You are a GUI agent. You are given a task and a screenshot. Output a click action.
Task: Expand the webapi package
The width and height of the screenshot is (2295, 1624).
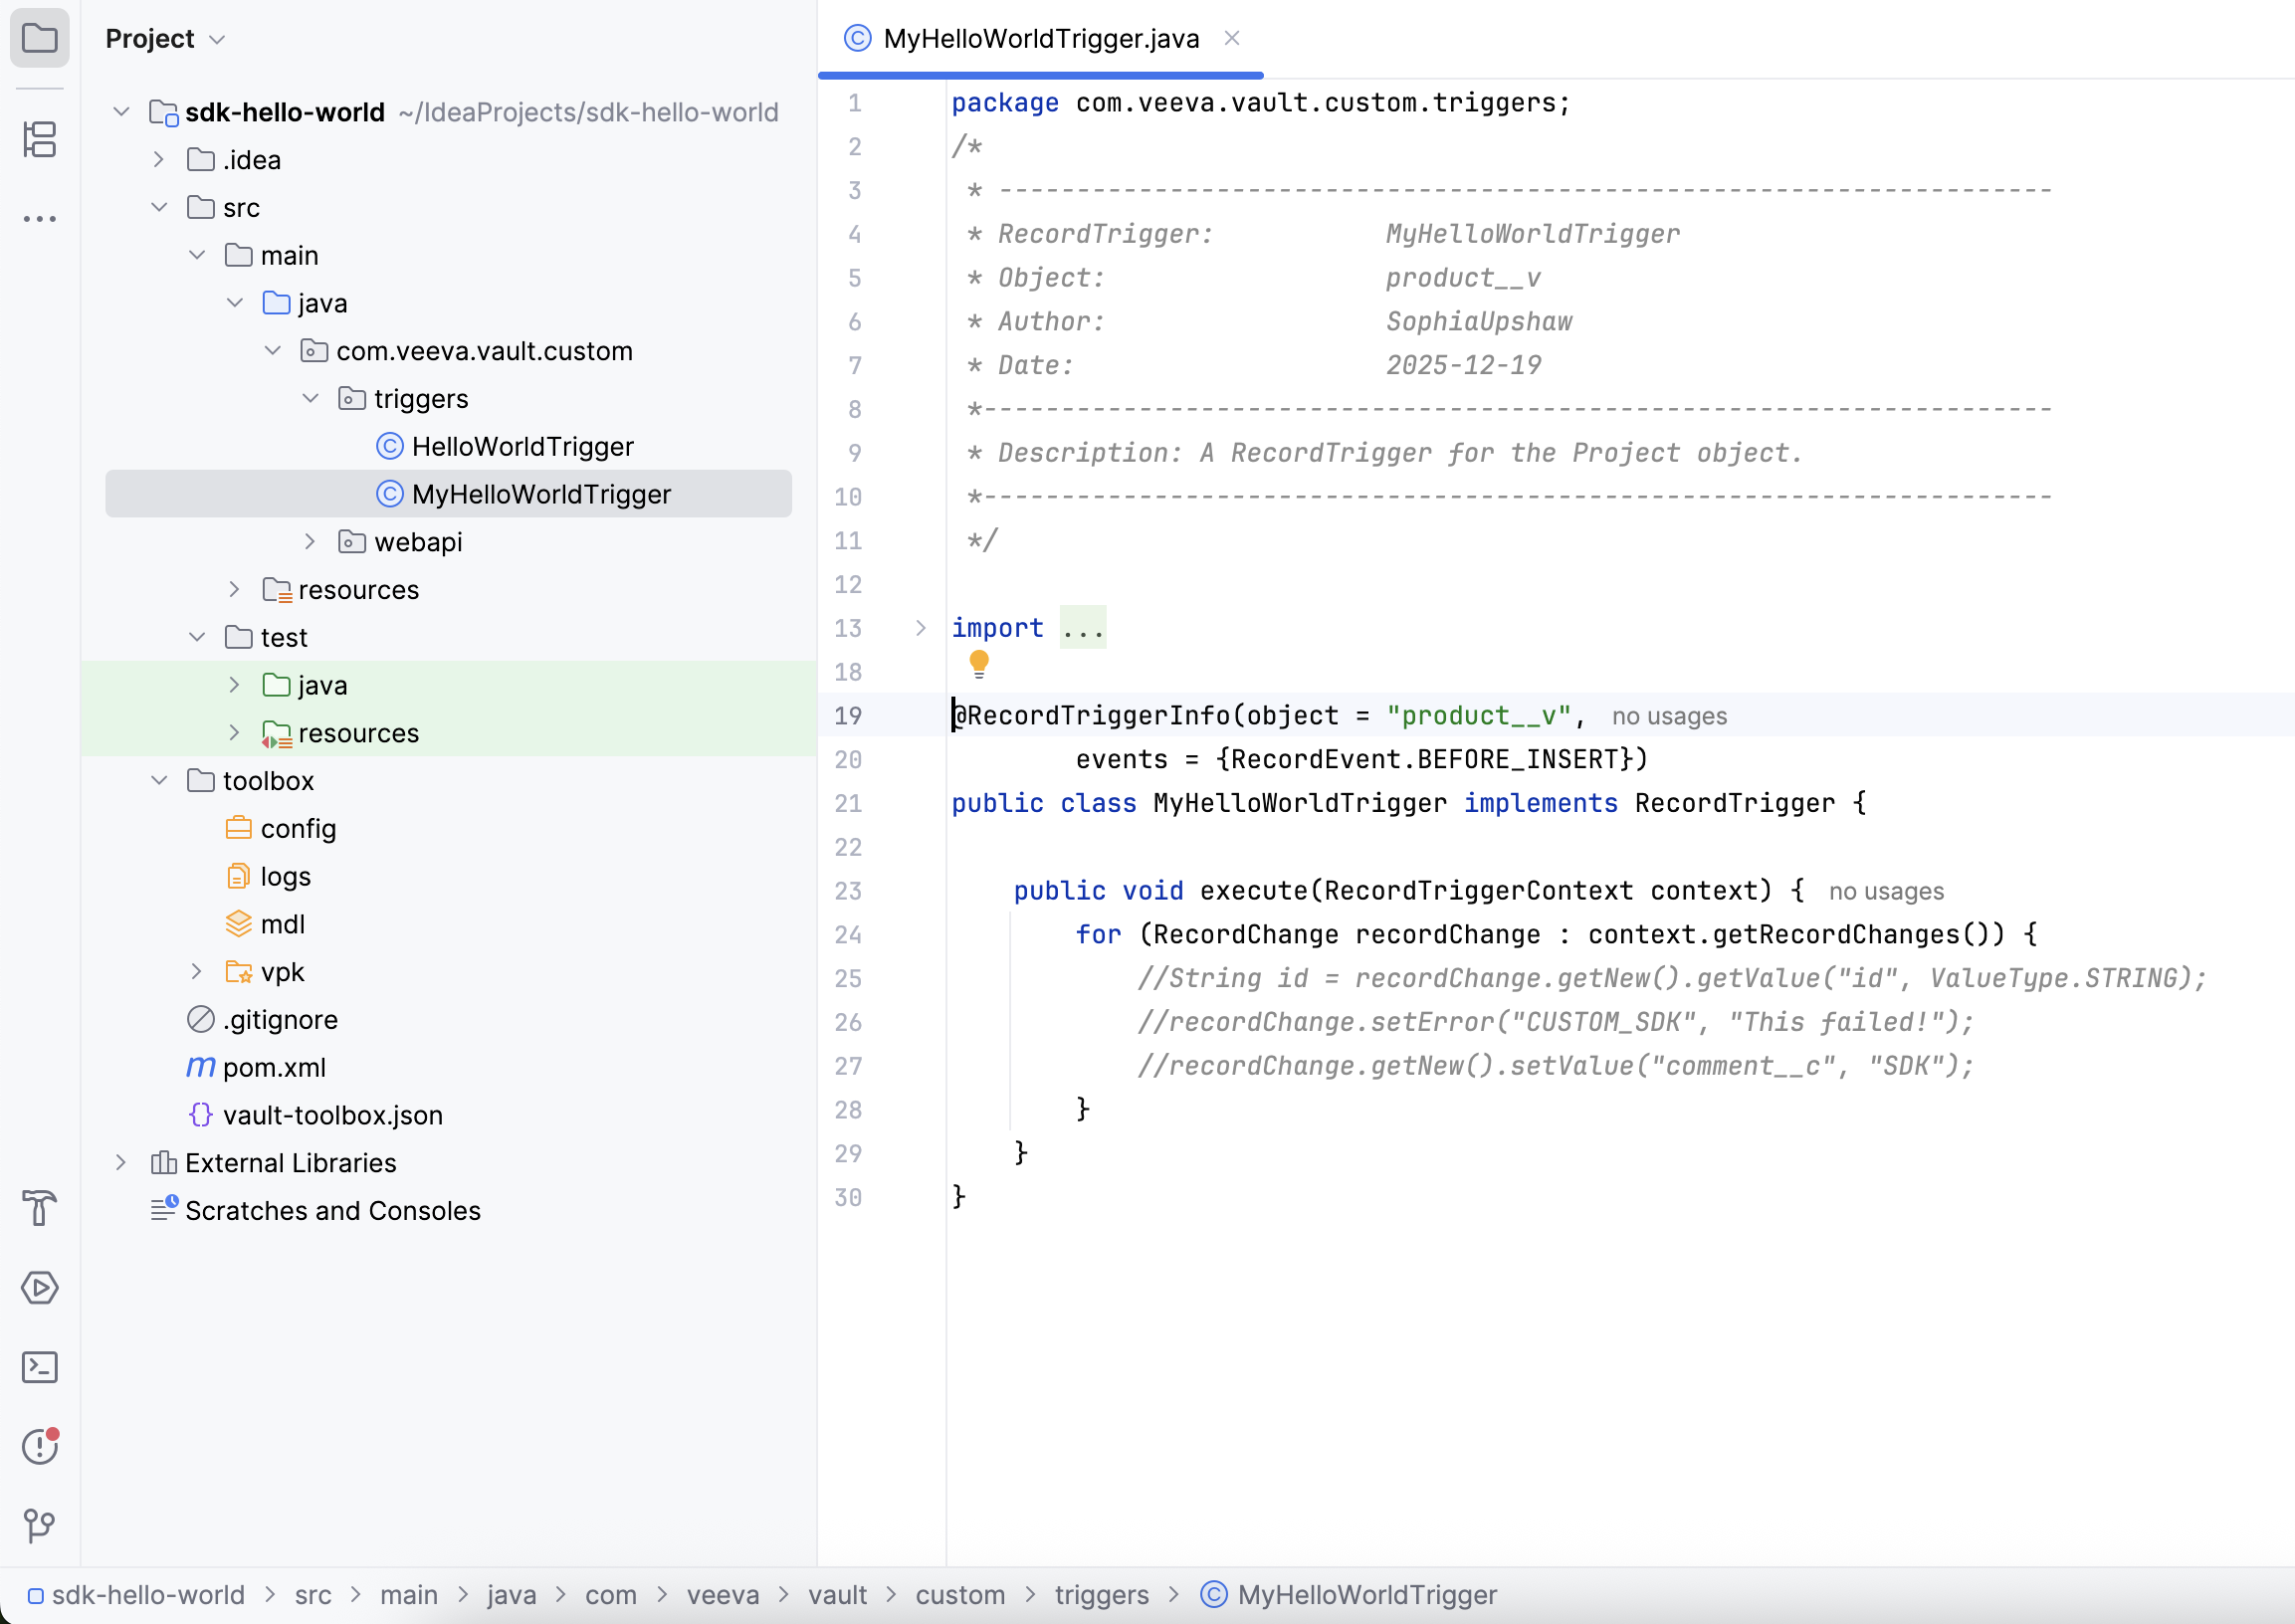310,542
